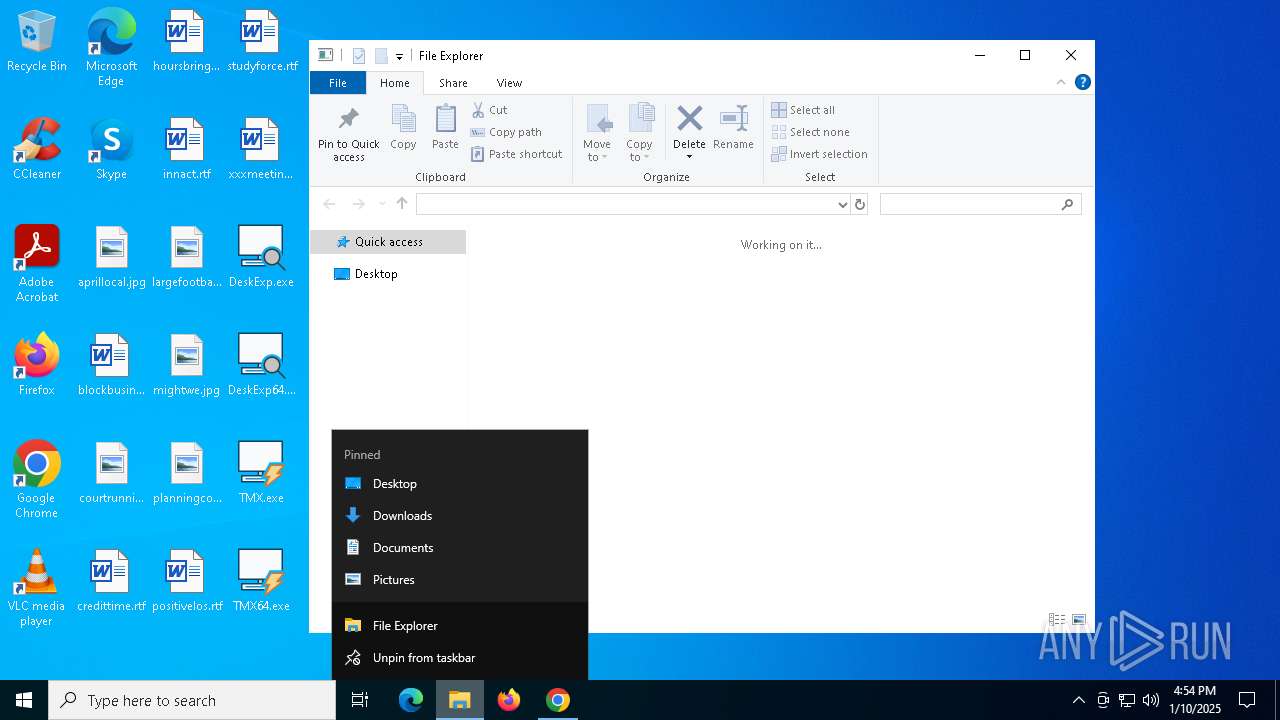The height and width of the screenshot is (720, 1280).
Task: Select aprillocal.jpg desktop file
Action: click(x=111, y=257)
